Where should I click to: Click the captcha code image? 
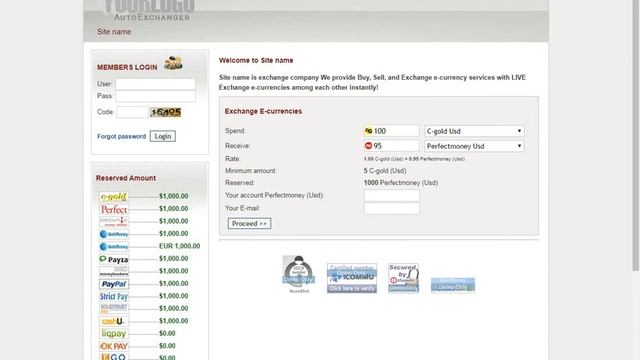[x=165, y=112]
